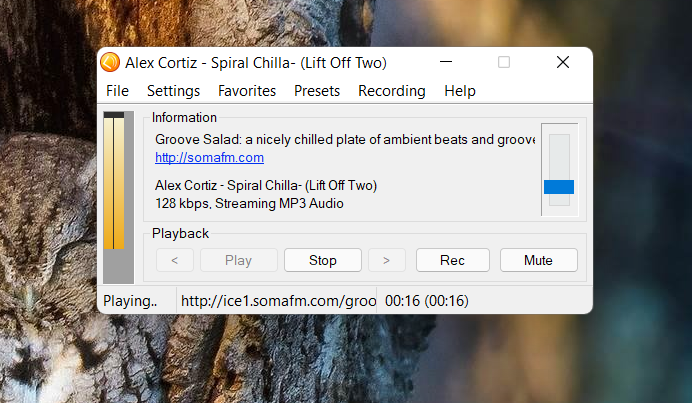
Task: Open the Presets menu
Action: [317, 91]
